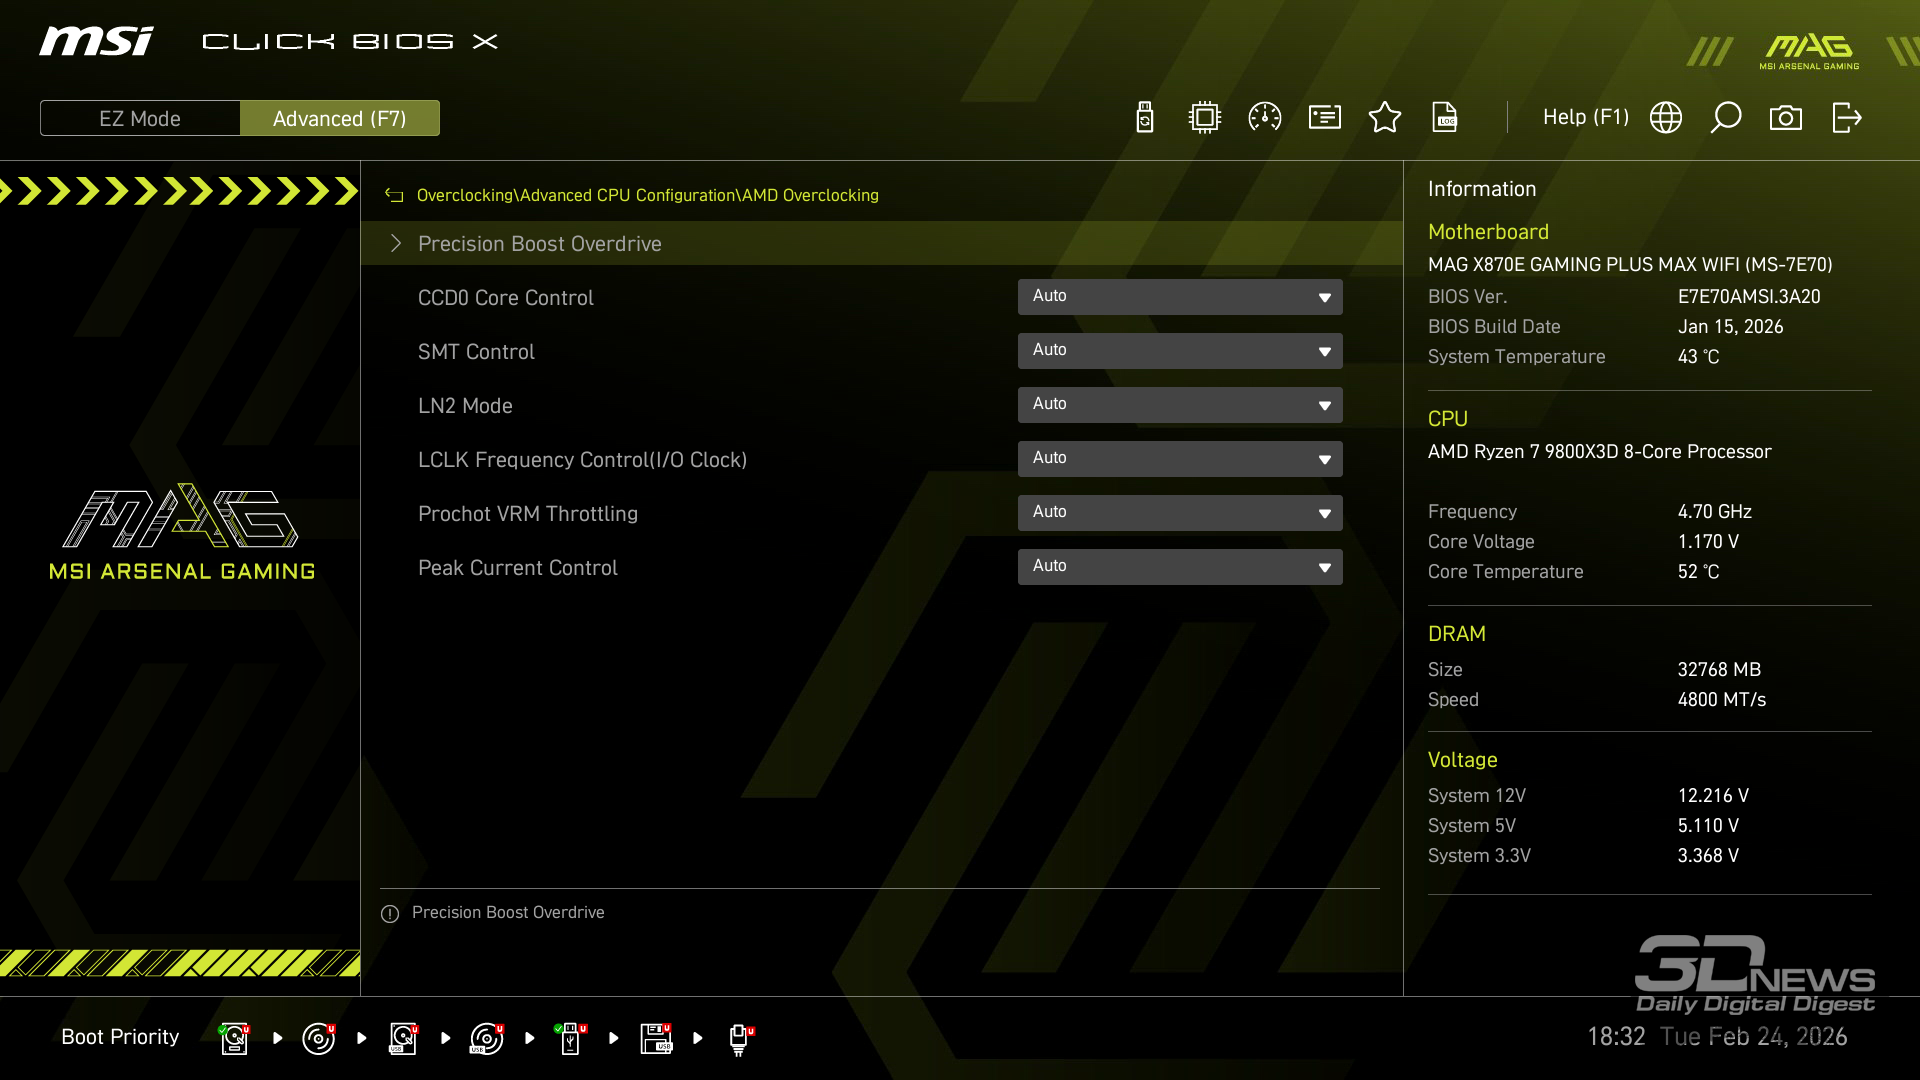The width and height of the screenshot is (1920, 1080).
Task: Open the M-Flash USB update icon
Action: pyautogui.click(x=1145, y=118)
